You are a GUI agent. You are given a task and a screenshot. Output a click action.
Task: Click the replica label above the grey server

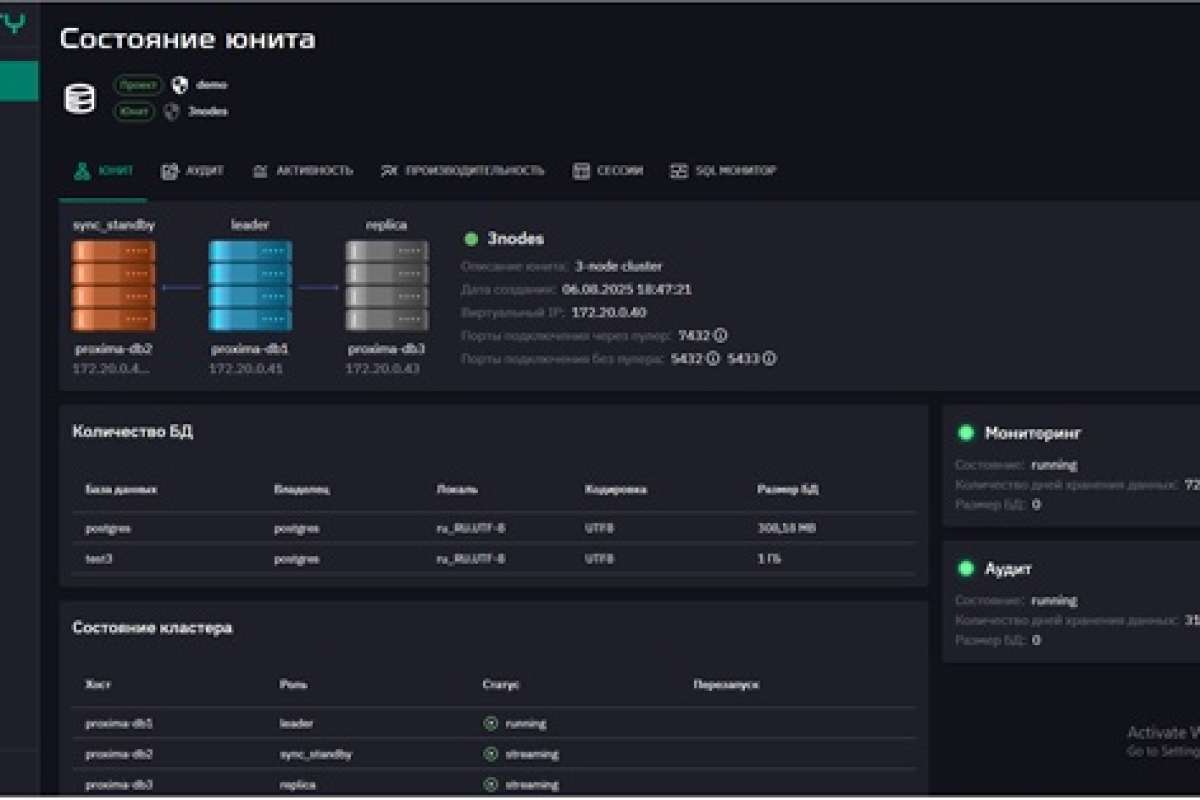pyautogui.click(x=386, y=225)
